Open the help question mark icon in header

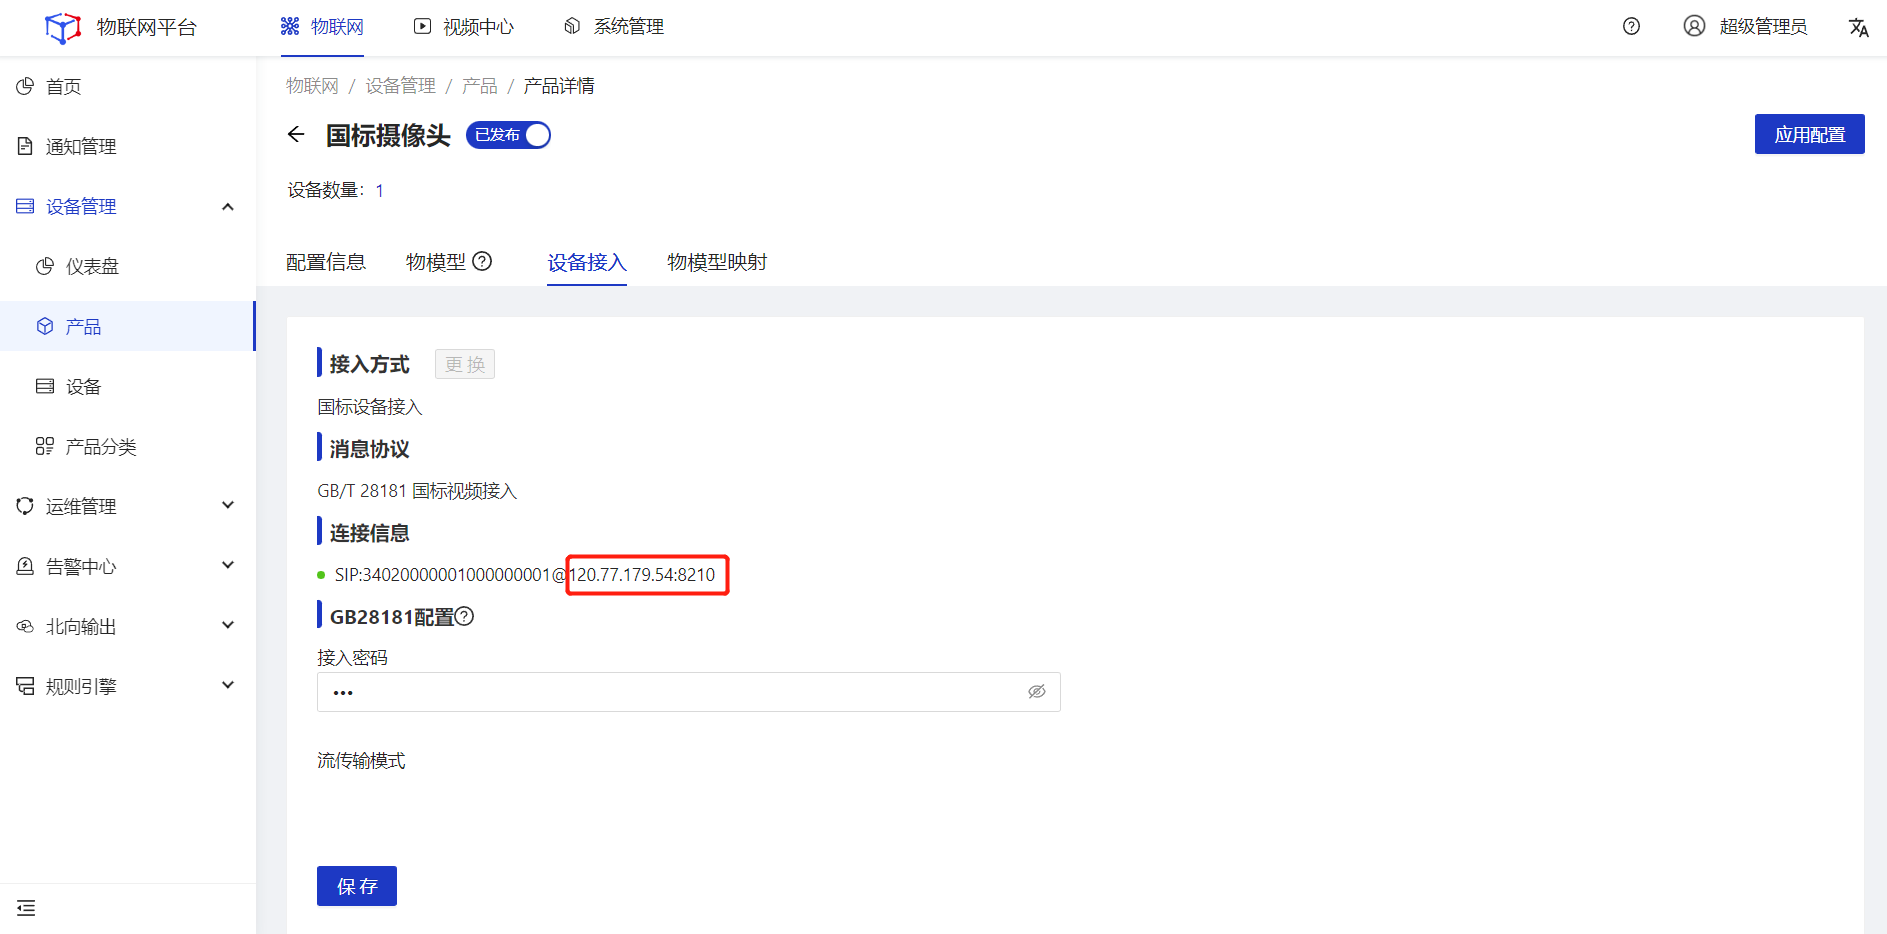[1631, 27]
